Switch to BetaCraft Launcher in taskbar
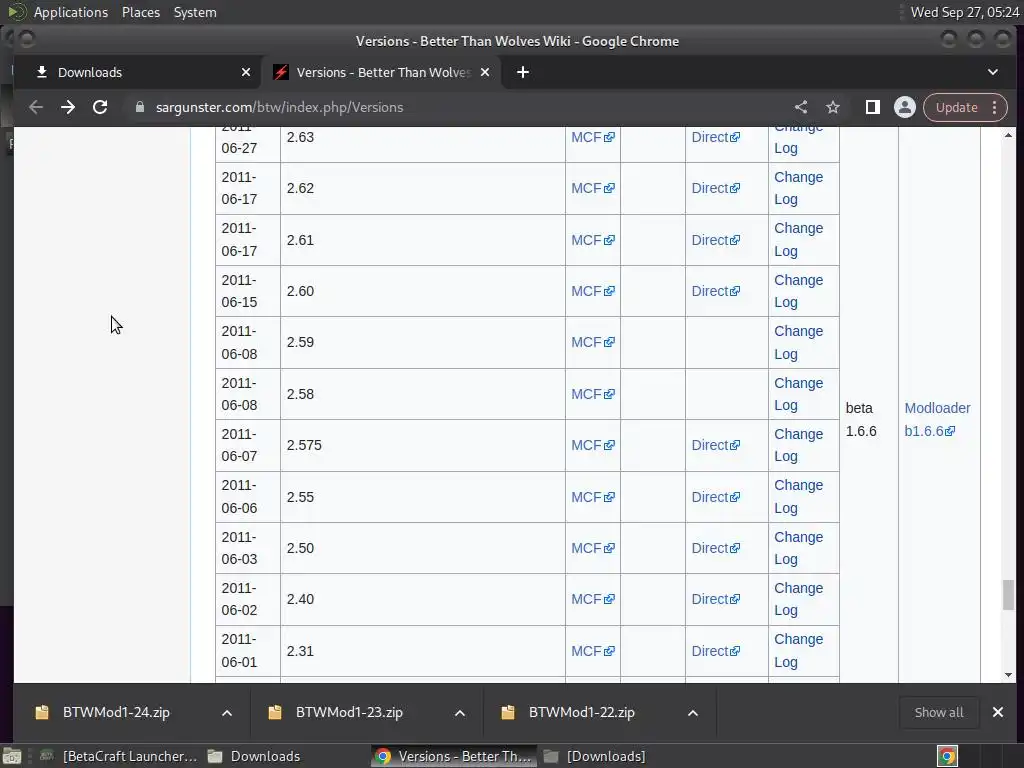Image resolution: width=1024 pixels, height=768 pixels. pos(118,756)
